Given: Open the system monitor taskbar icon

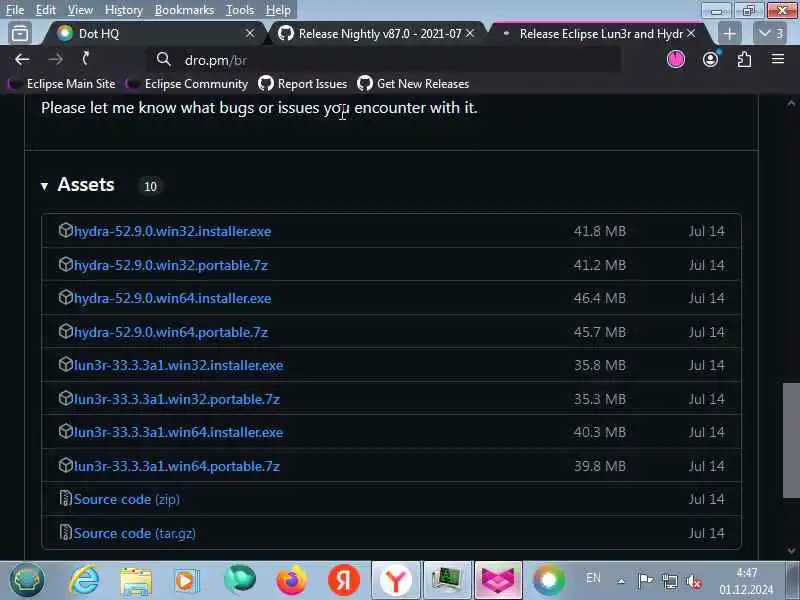Looking at the screenshot, I should tap(447, 580).
